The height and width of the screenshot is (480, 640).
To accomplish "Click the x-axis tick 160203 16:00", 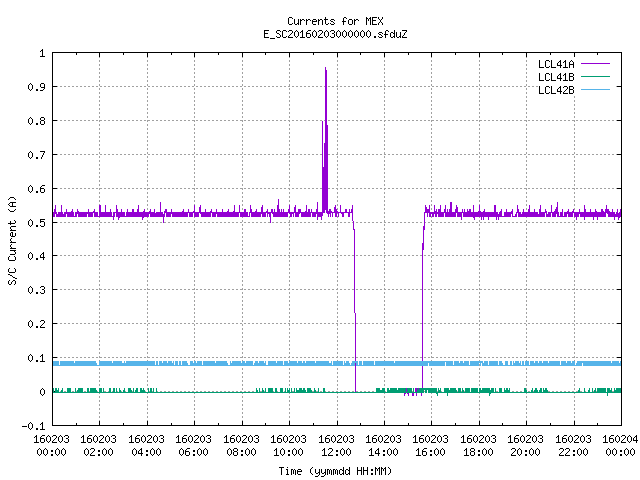I will (x=431, y=445).
